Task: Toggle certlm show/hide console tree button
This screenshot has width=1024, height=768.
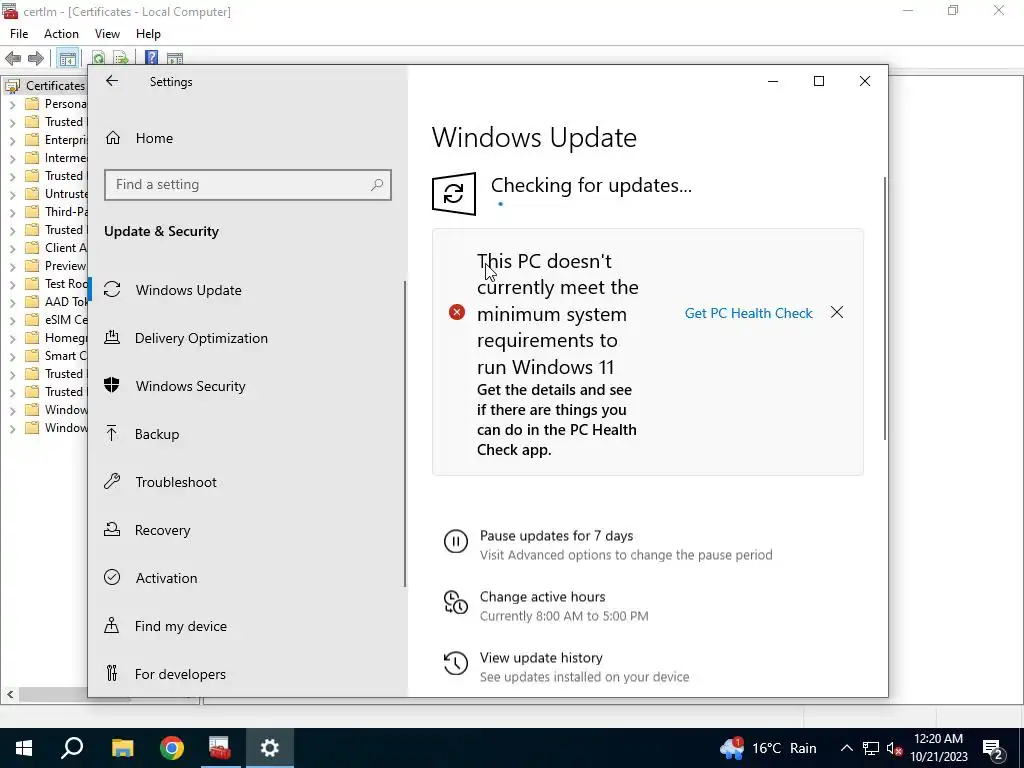Action: tap(68, 58)
